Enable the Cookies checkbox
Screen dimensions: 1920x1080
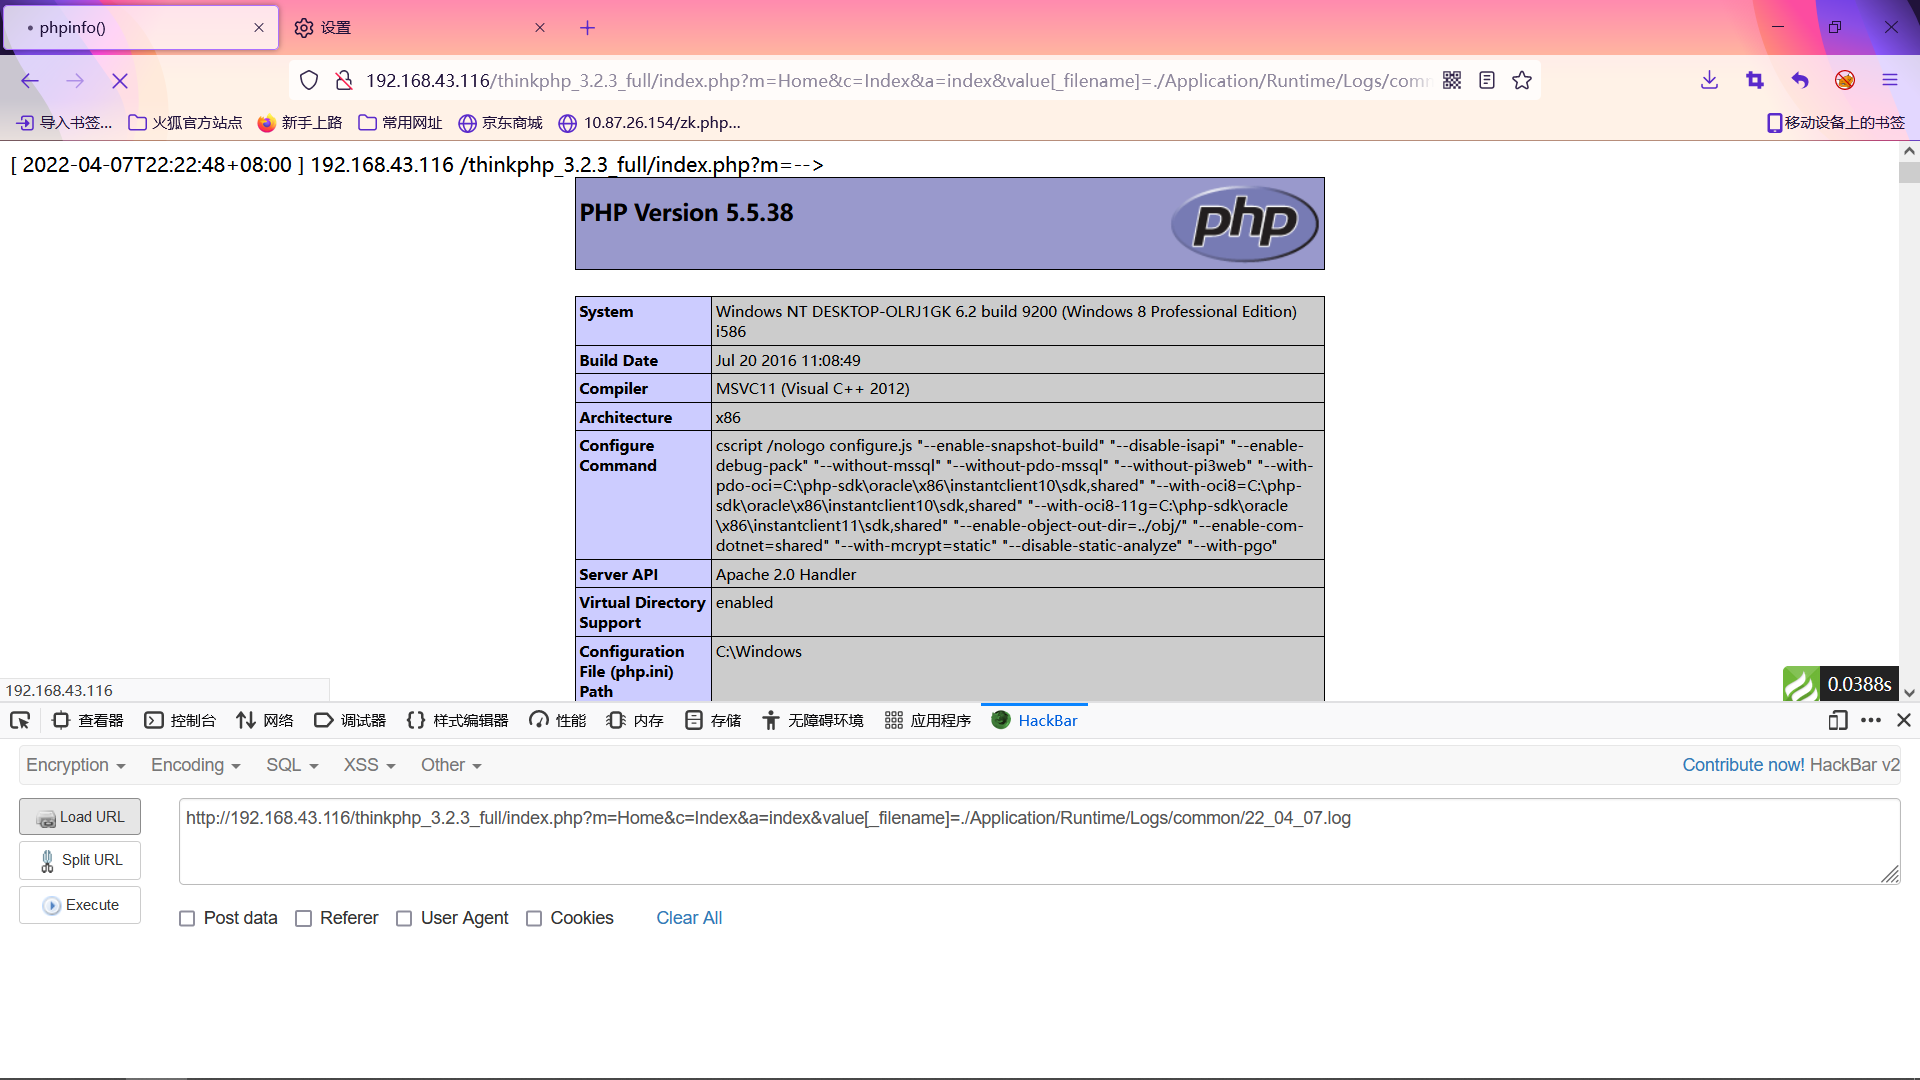(x=534, y=918)
